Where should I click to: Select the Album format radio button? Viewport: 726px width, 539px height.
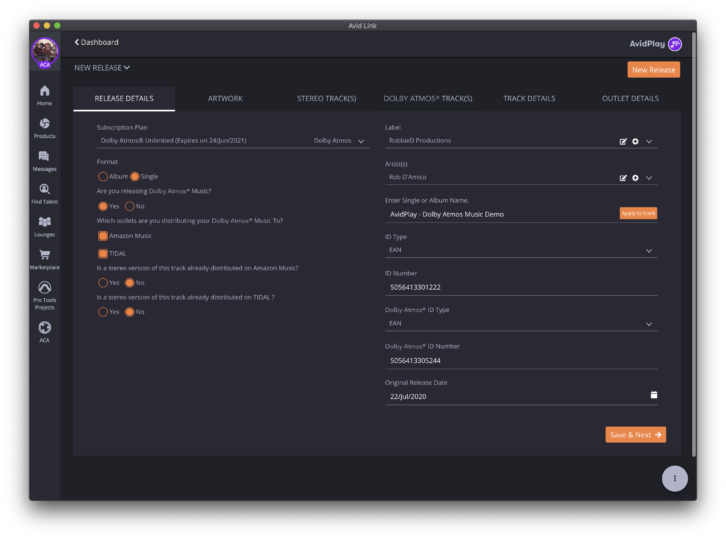pos(103,176)
